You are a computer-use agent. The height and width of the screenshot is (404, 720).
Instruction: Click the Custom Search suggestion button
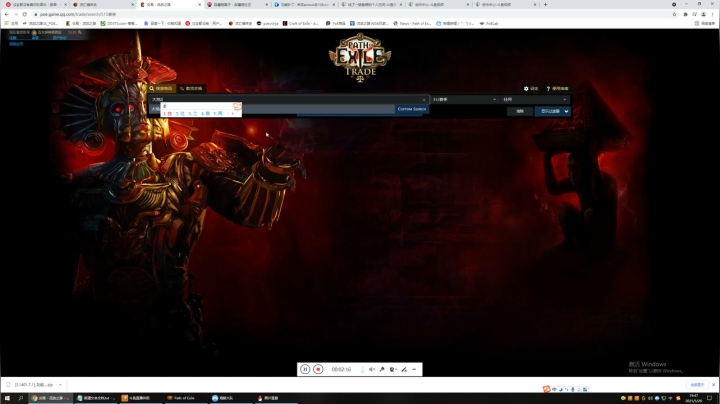tap(412, 109)
